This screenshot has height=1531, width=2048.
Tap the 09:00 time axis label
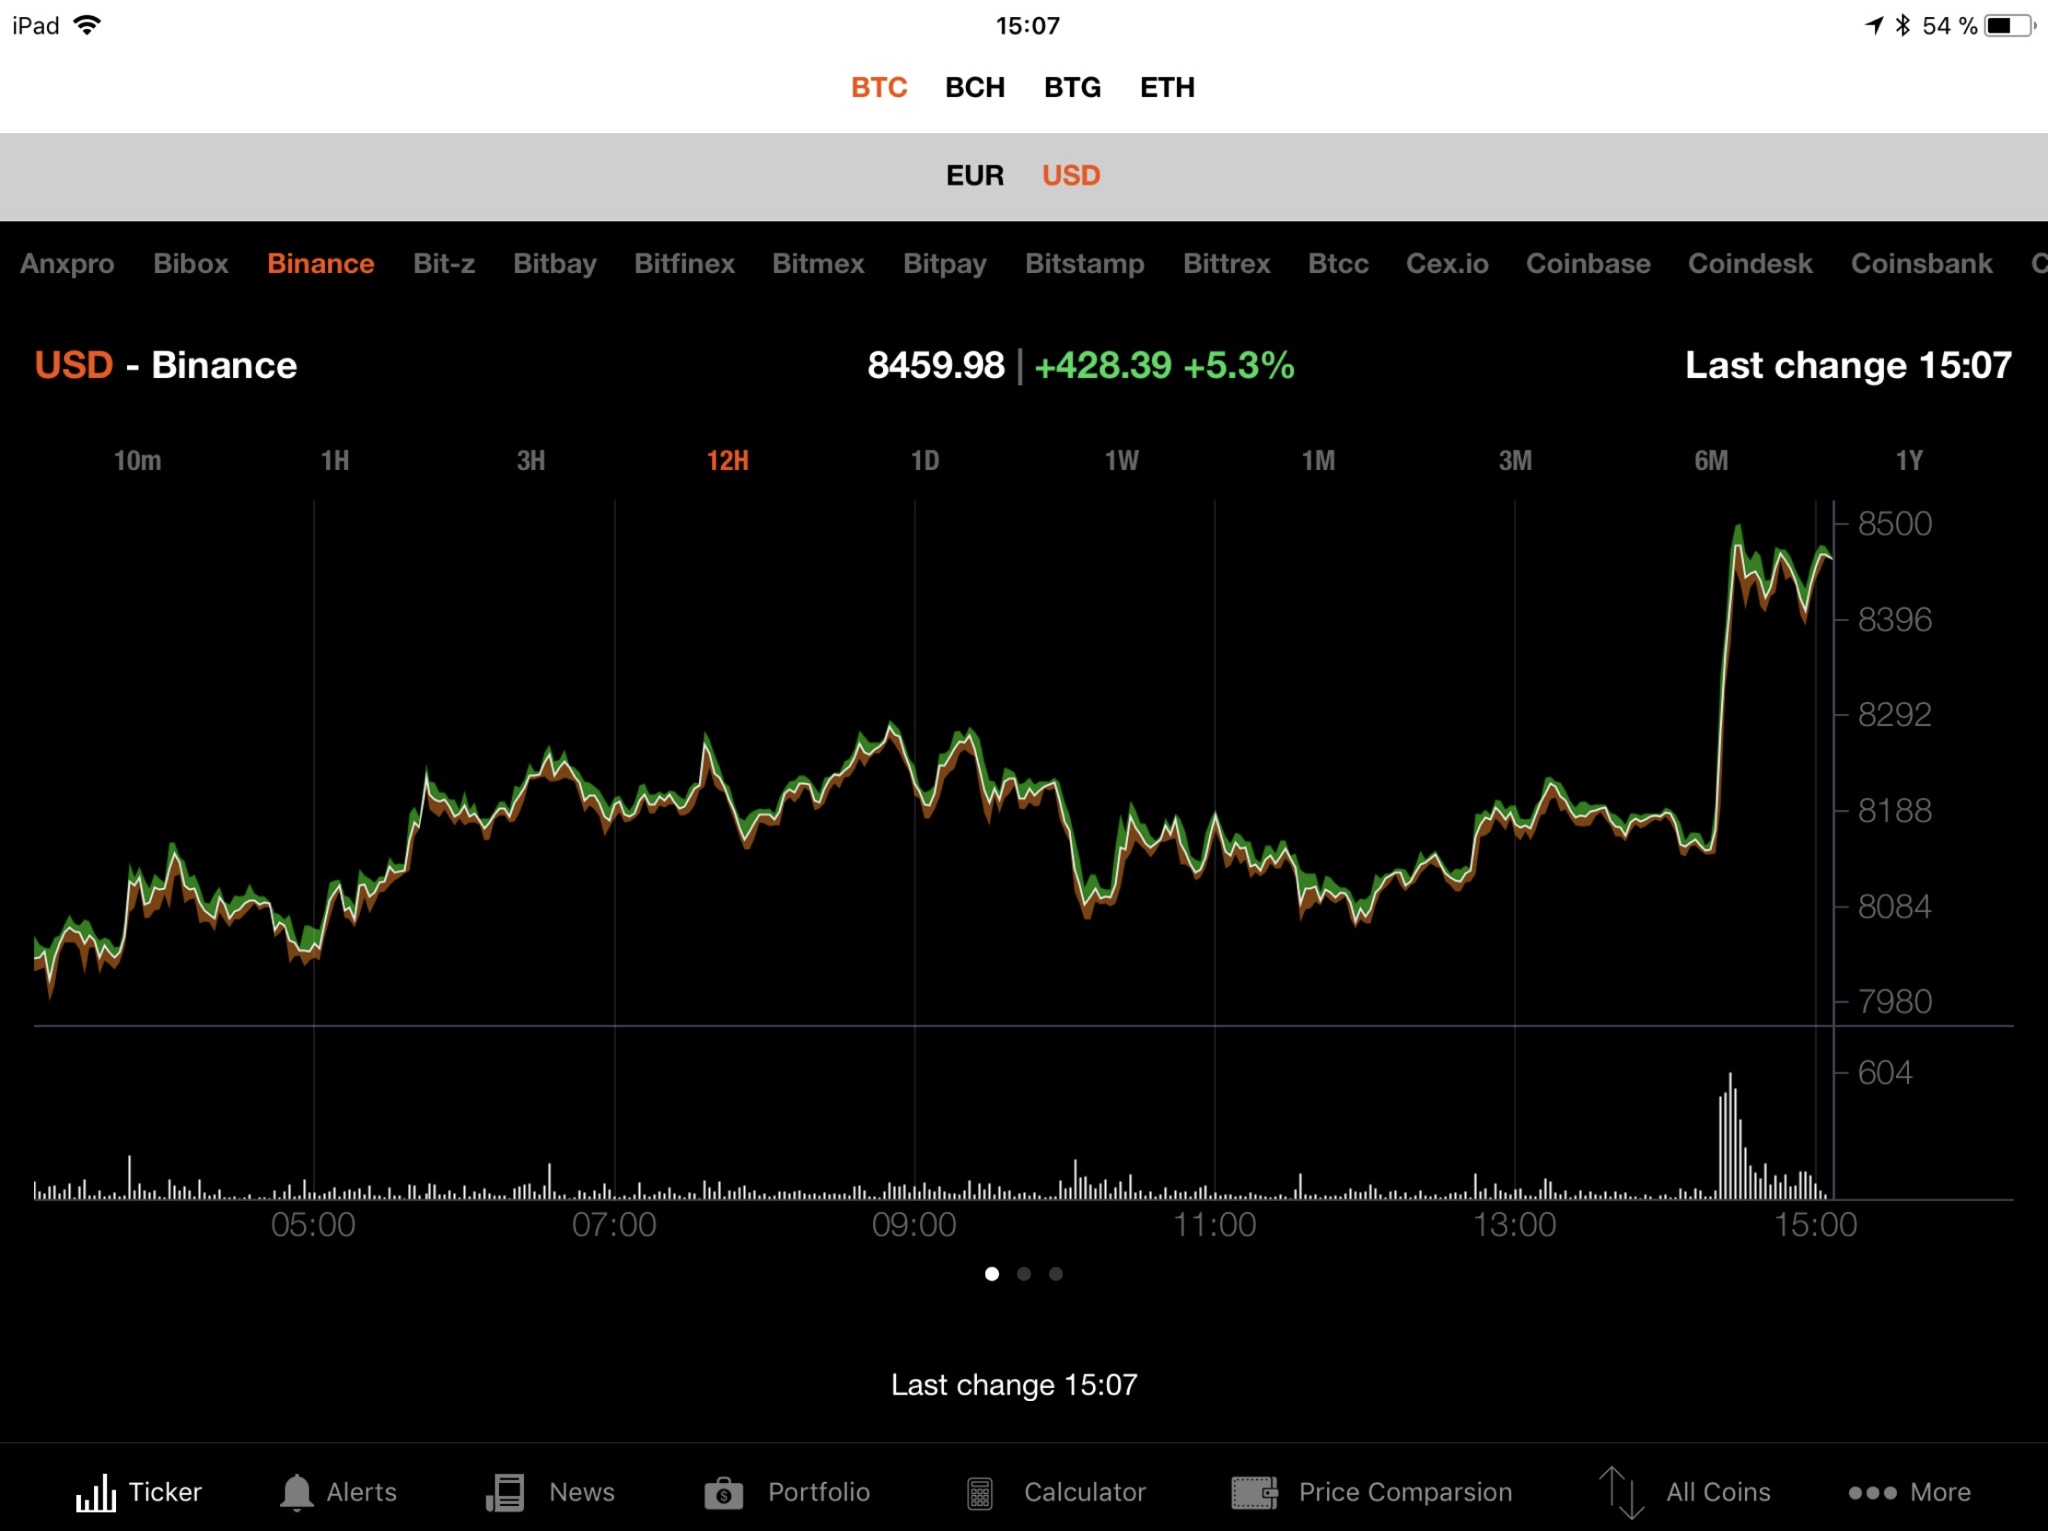pos(914,1225)
